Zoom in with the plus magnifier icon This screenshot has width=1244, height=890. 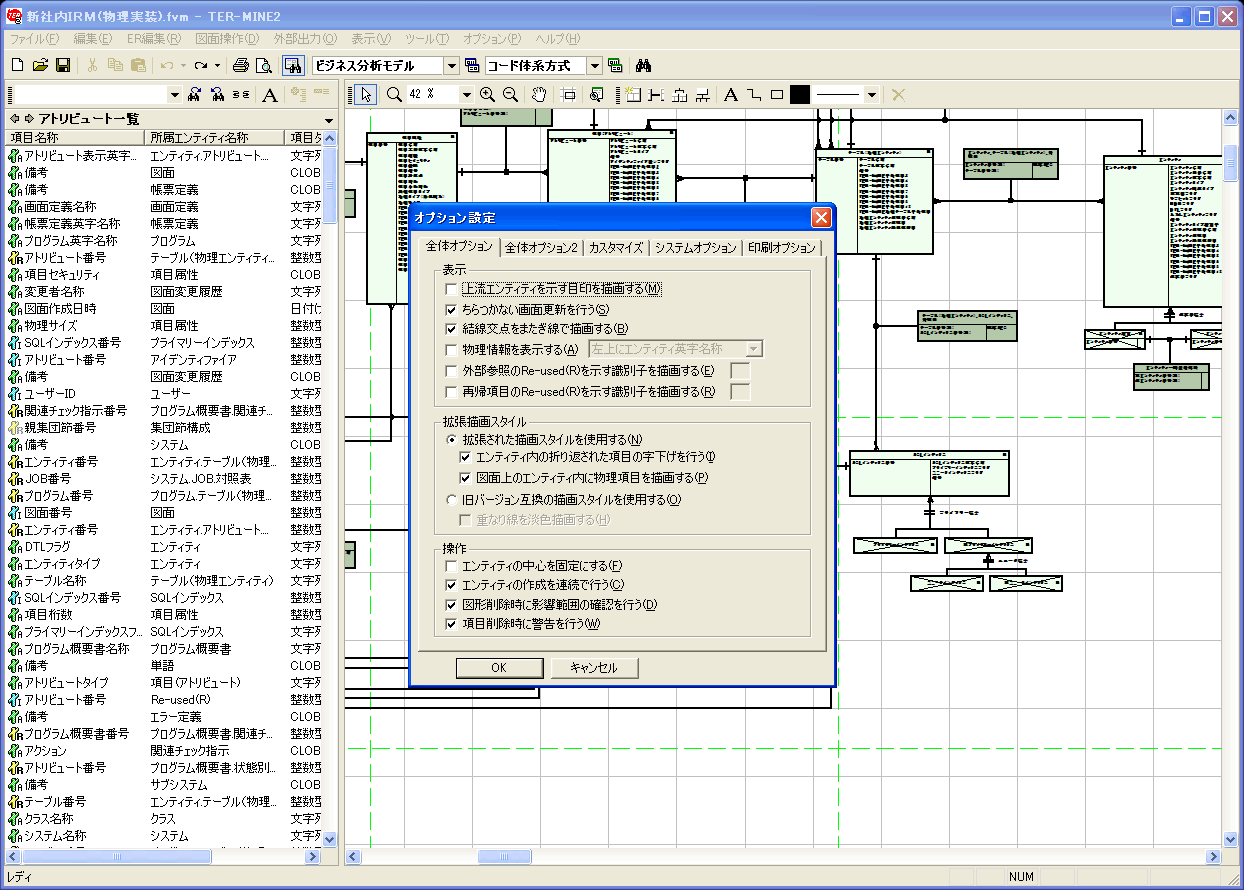coord(487,94)
